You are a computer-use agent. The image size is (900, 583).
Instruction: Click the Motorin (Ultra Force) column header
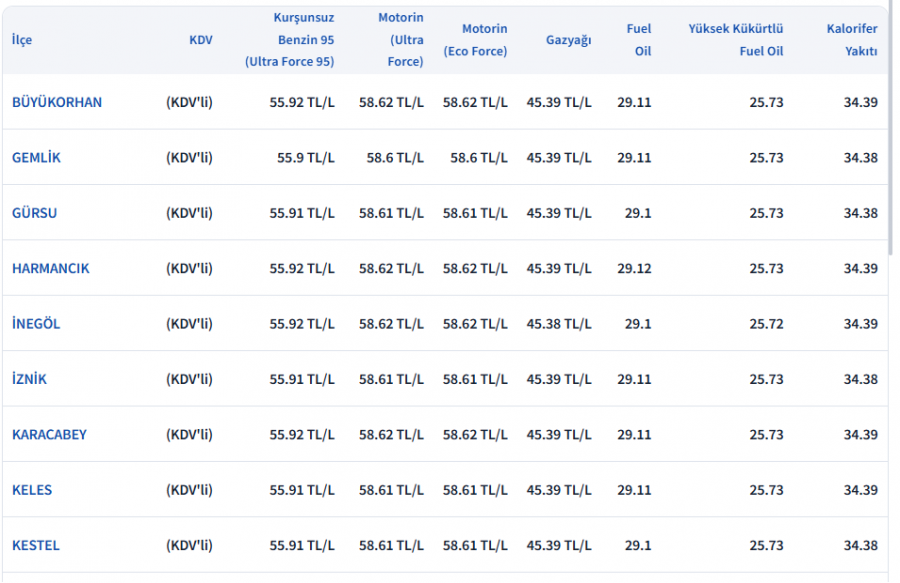point(400,40)
